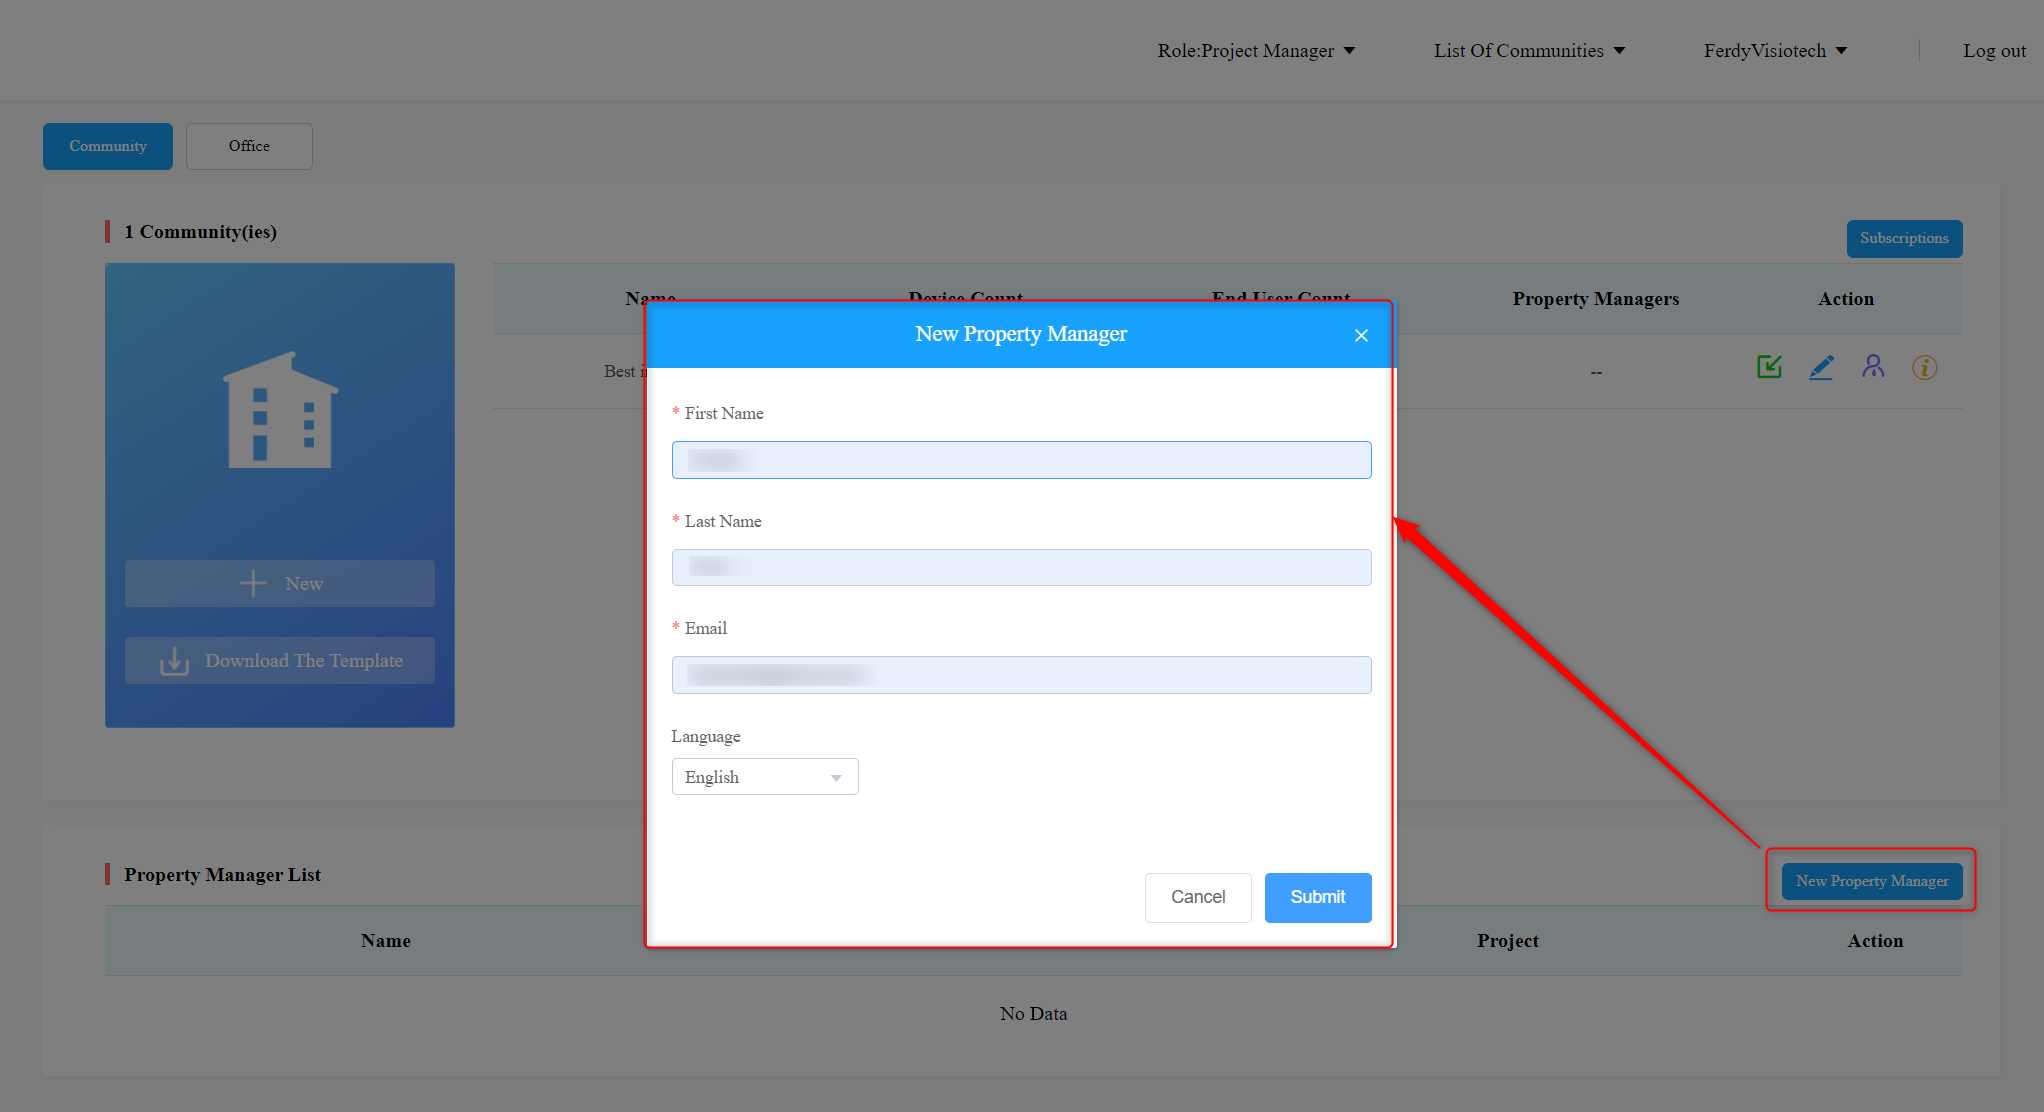Click the download icon beside Download The Template
The width and height of the screenshot is (2044, 1112).
174,661
